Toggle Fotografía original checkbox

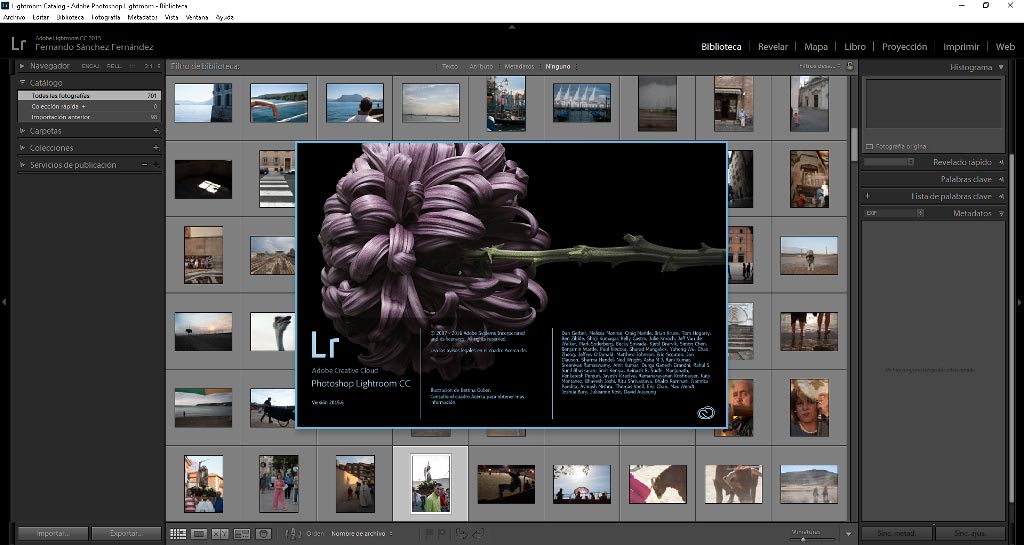(869, 147)
